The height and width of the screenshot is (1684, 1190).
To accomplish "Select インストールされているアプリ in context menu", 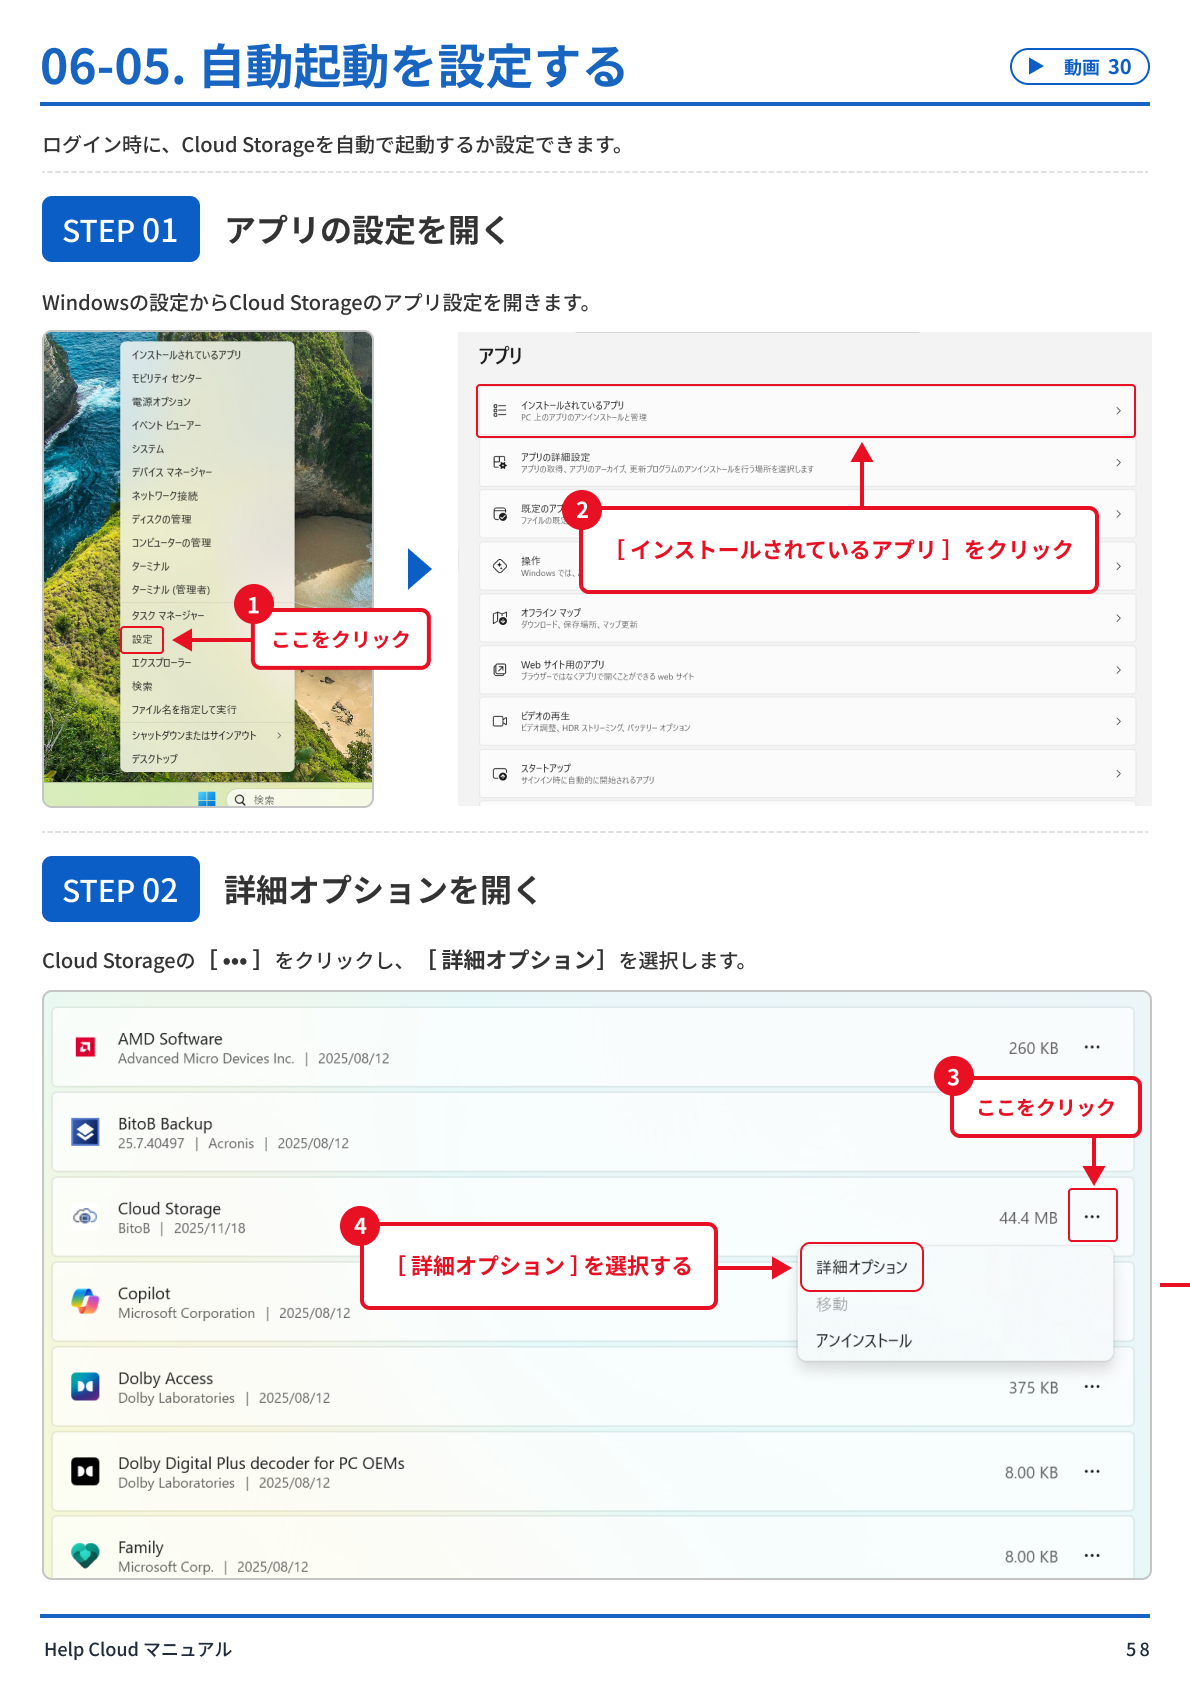I will pyautogui.click(x=186, y=355).
